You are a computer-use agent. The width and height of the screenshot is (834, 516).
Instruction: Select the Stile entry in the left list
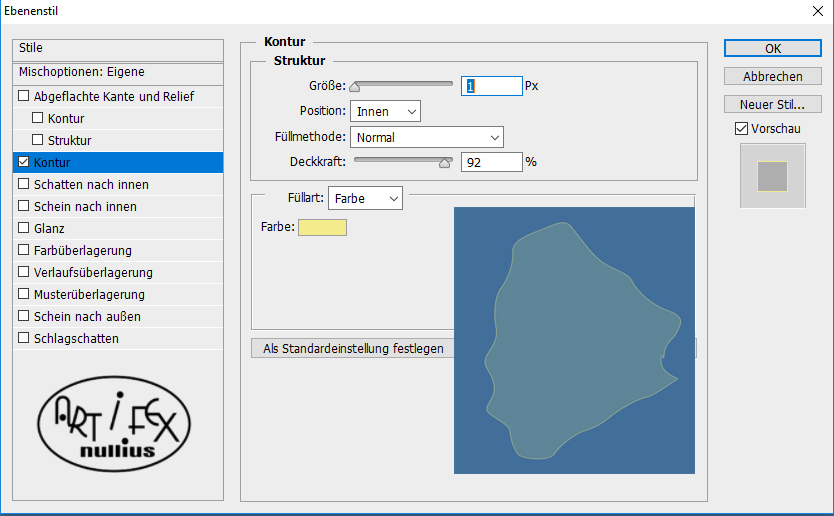coord(118,48)
